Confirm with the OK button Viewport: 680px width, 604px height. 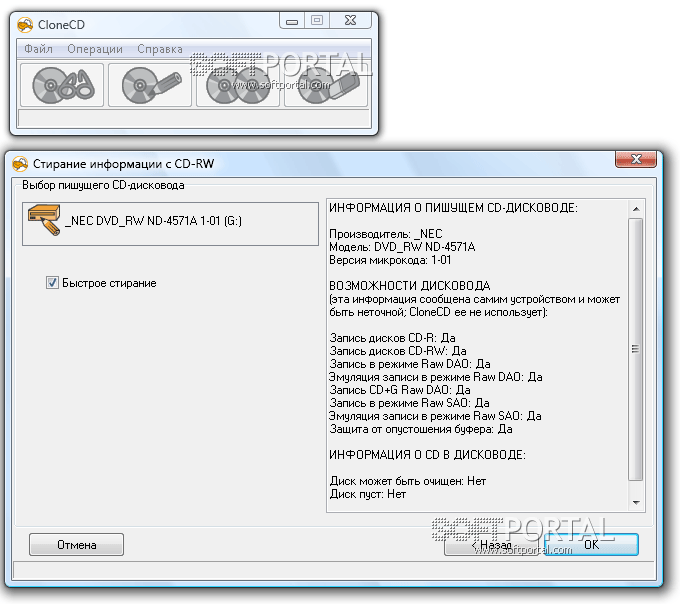(x=592, y=545)
